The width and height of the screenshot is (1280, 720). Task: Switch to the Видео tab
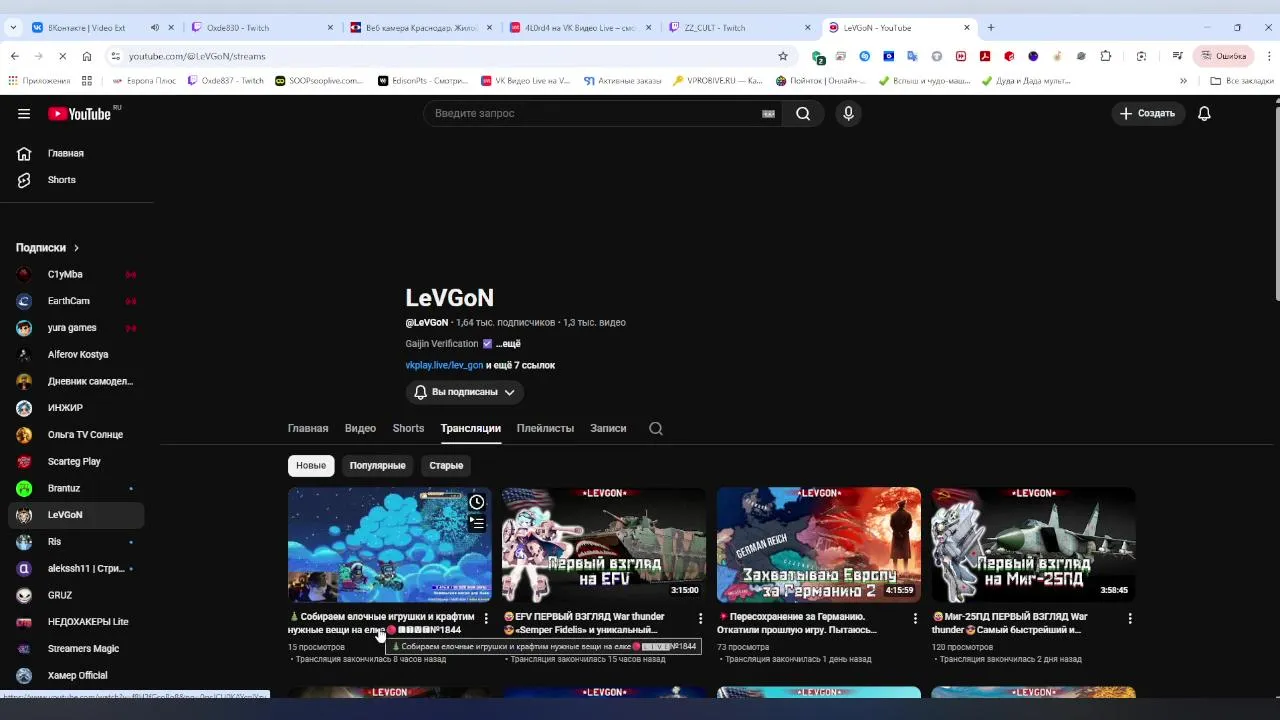tap(360, 428)
